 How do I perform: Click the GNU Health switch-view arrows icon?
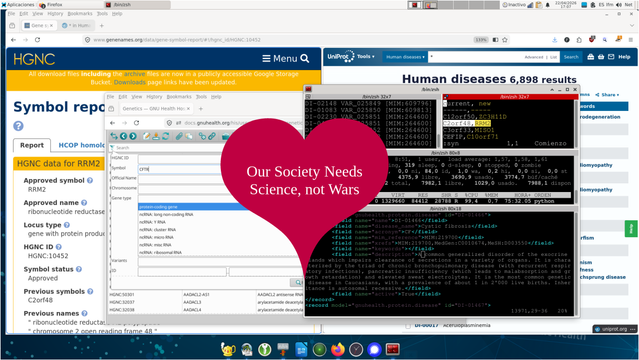114,136
